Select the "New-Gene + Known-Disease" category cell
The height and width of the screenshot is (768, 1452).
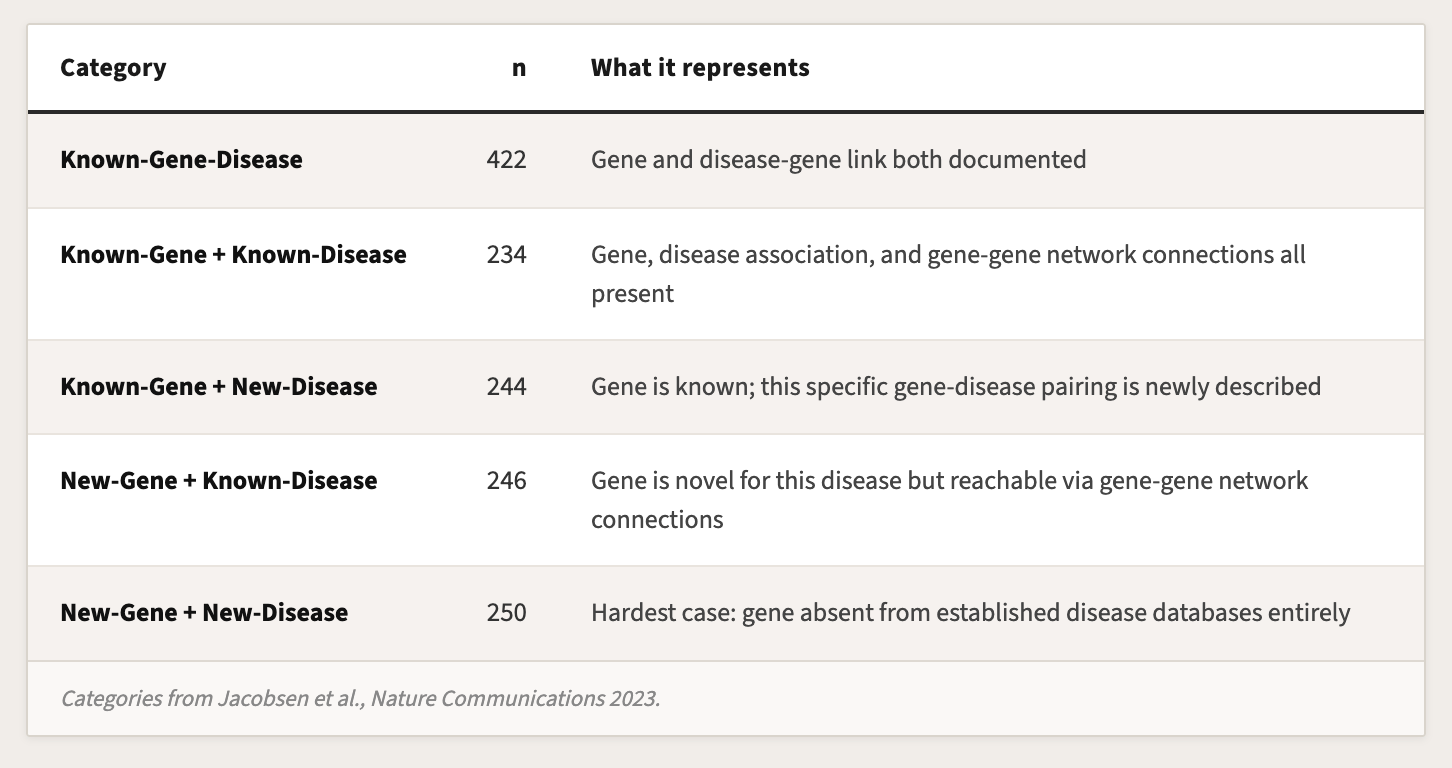tap(219, 481)
